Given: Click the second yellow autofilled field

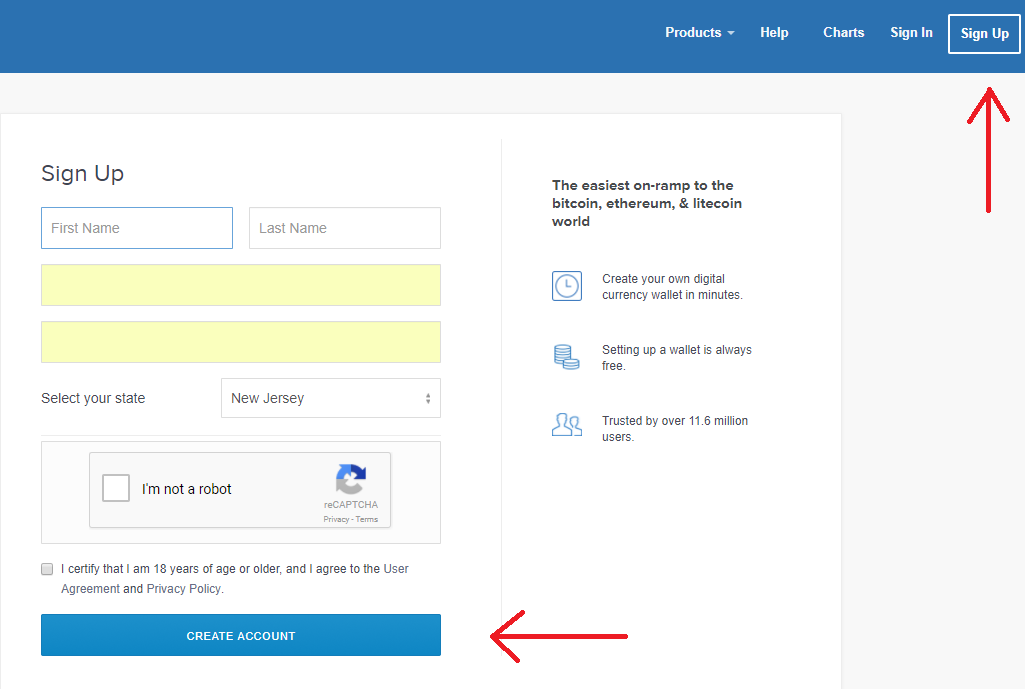Looking at the screenshot, I should [x=241, y=342].
